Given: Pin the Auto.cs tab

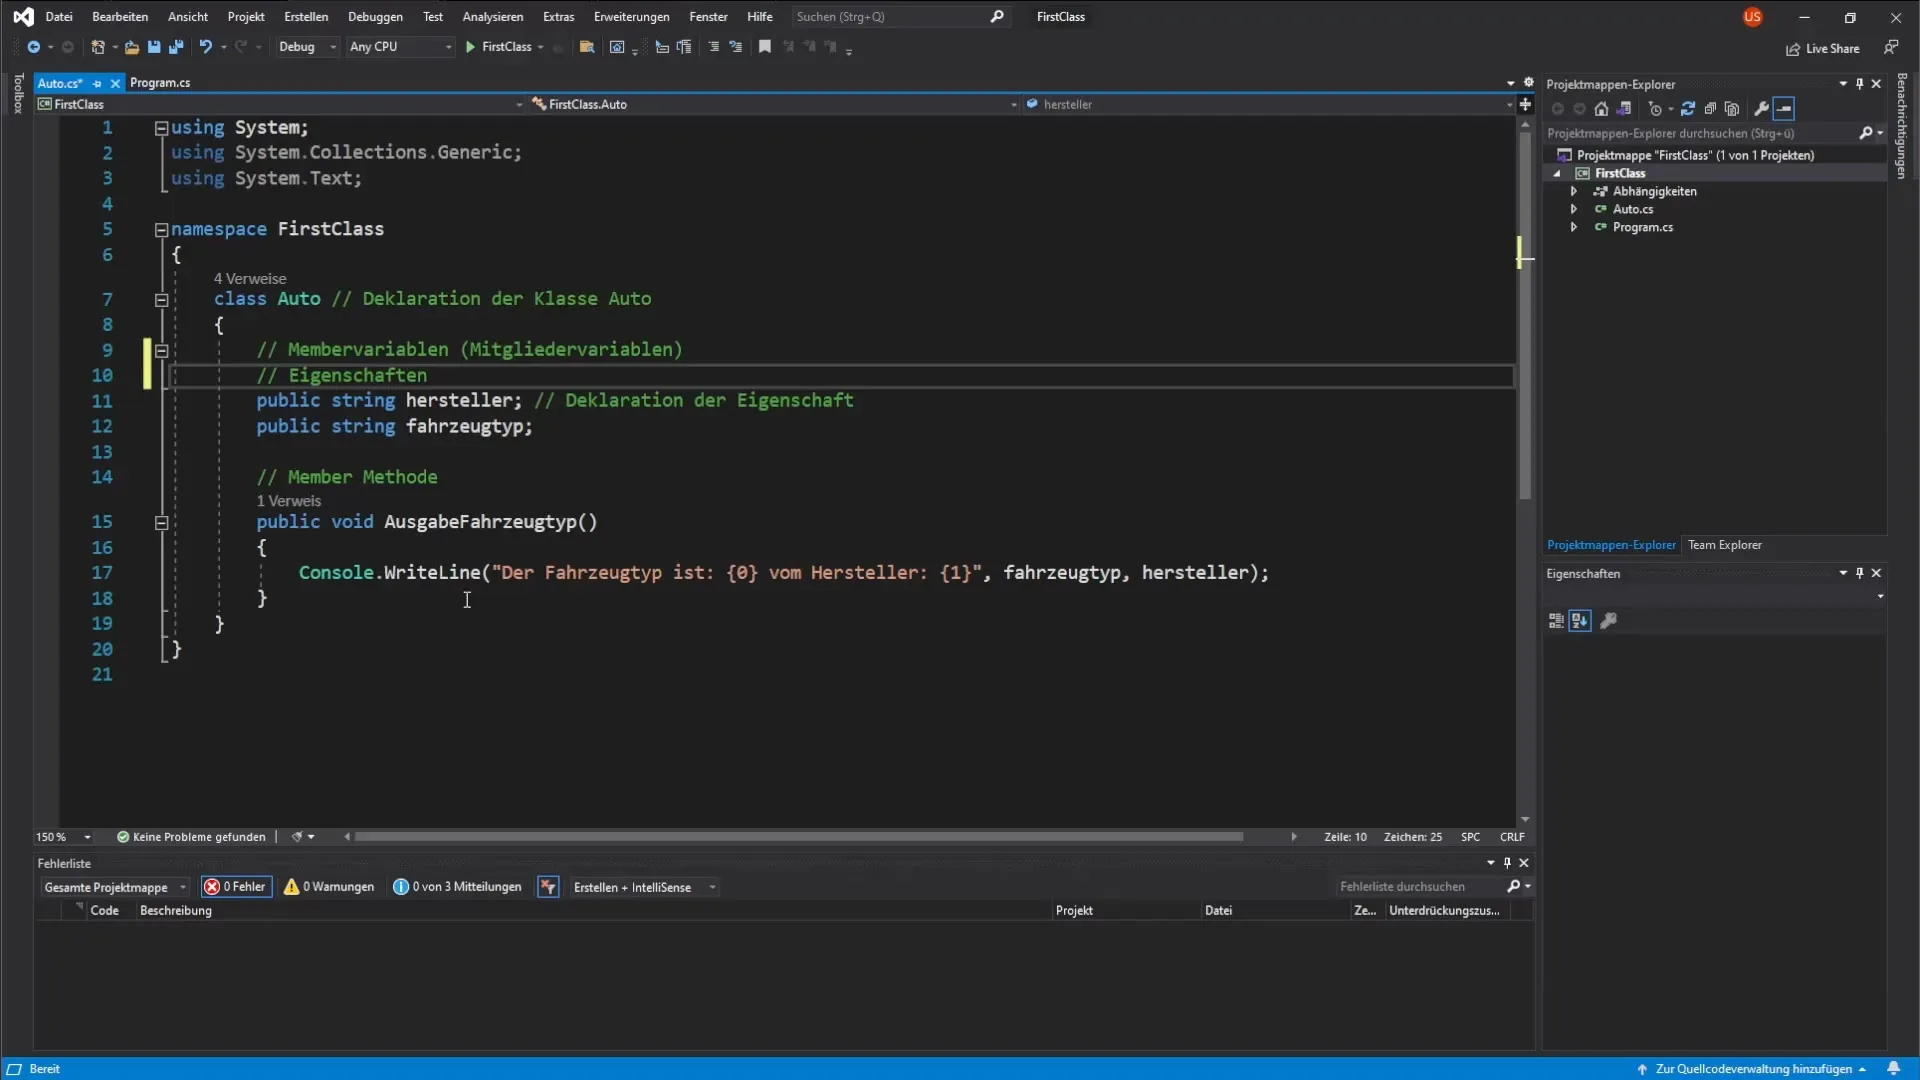Looking at the screenshot, I should [x=97, y=83].
